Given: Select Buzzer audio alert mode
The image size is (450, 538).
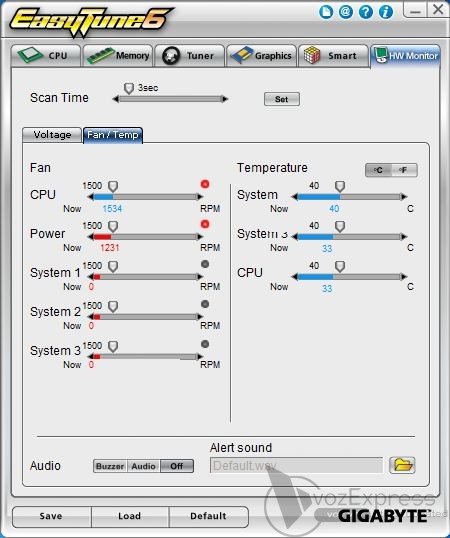Looking at the screenshot, I should [110, 466].
